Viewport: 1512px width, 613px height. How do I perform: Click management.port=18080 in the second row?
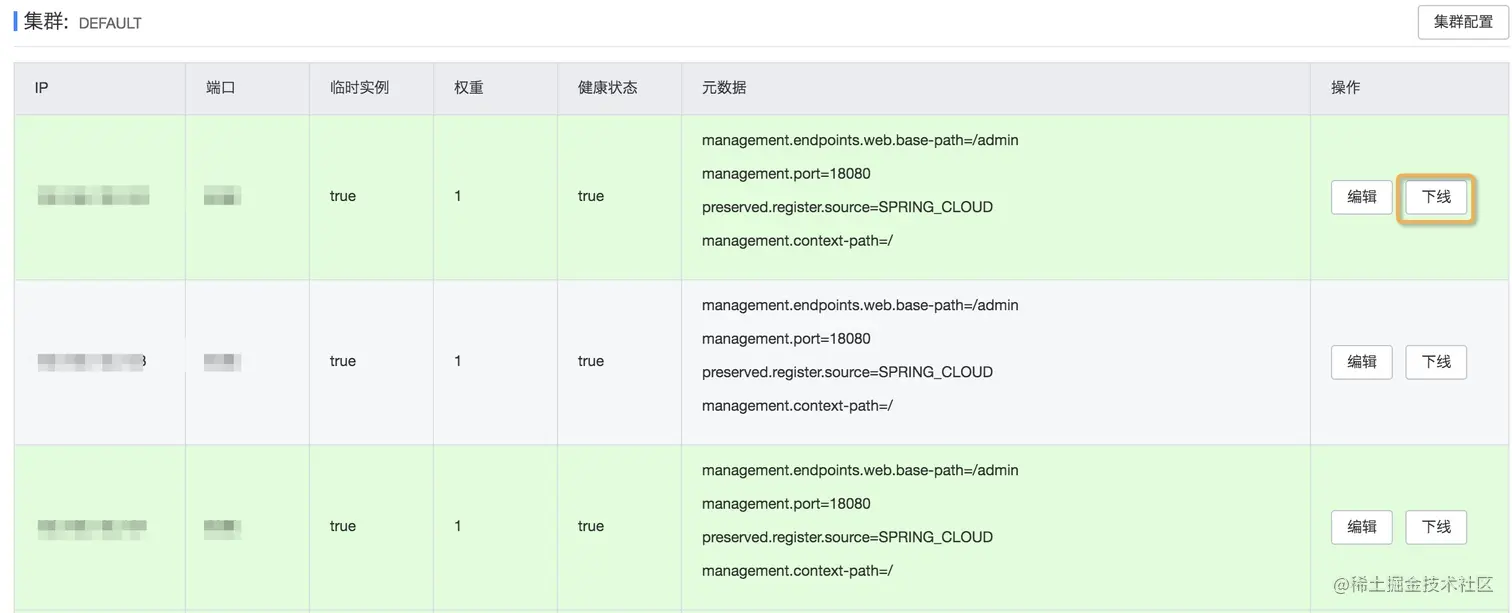[x=786, y=339]
